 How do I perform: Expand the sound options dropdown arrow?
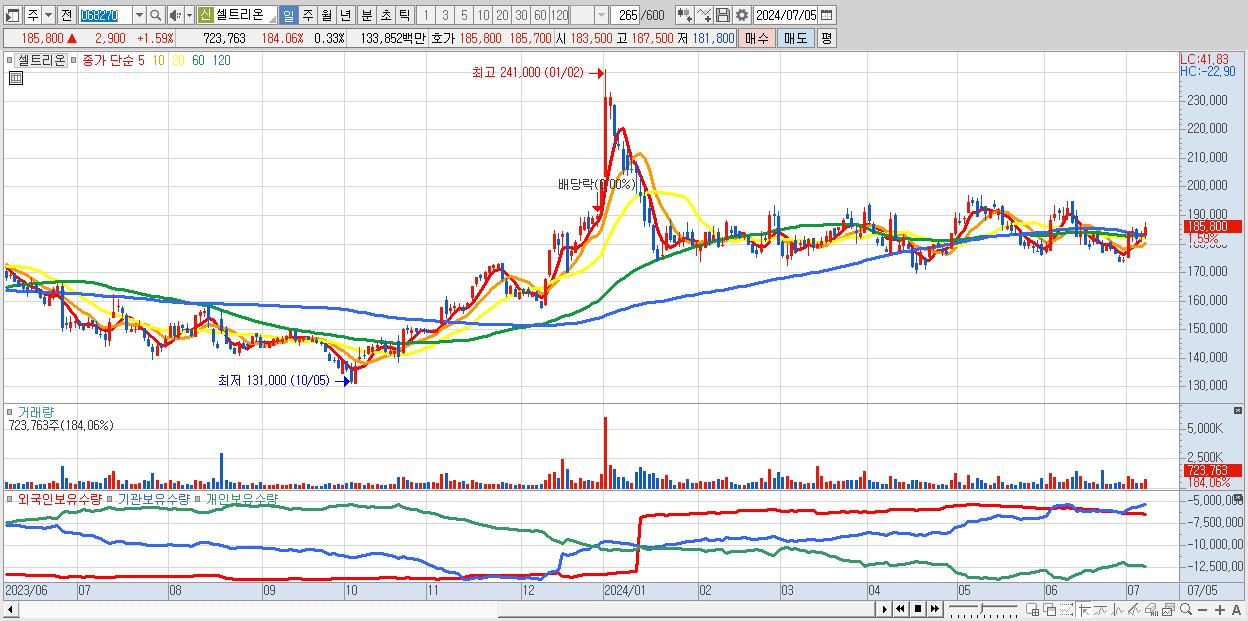[x=189, y=15]
